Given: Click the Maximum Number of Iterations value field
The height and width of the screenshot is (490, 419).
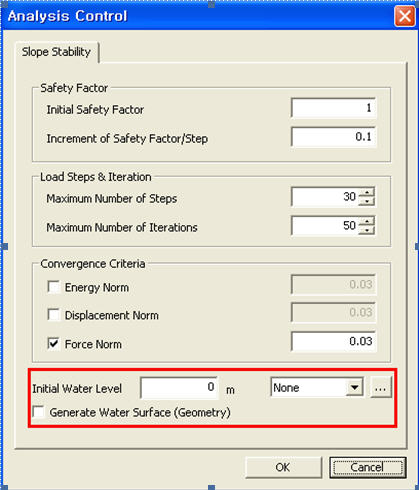Looking at the screenshot, I should click(x=325, y=226).
